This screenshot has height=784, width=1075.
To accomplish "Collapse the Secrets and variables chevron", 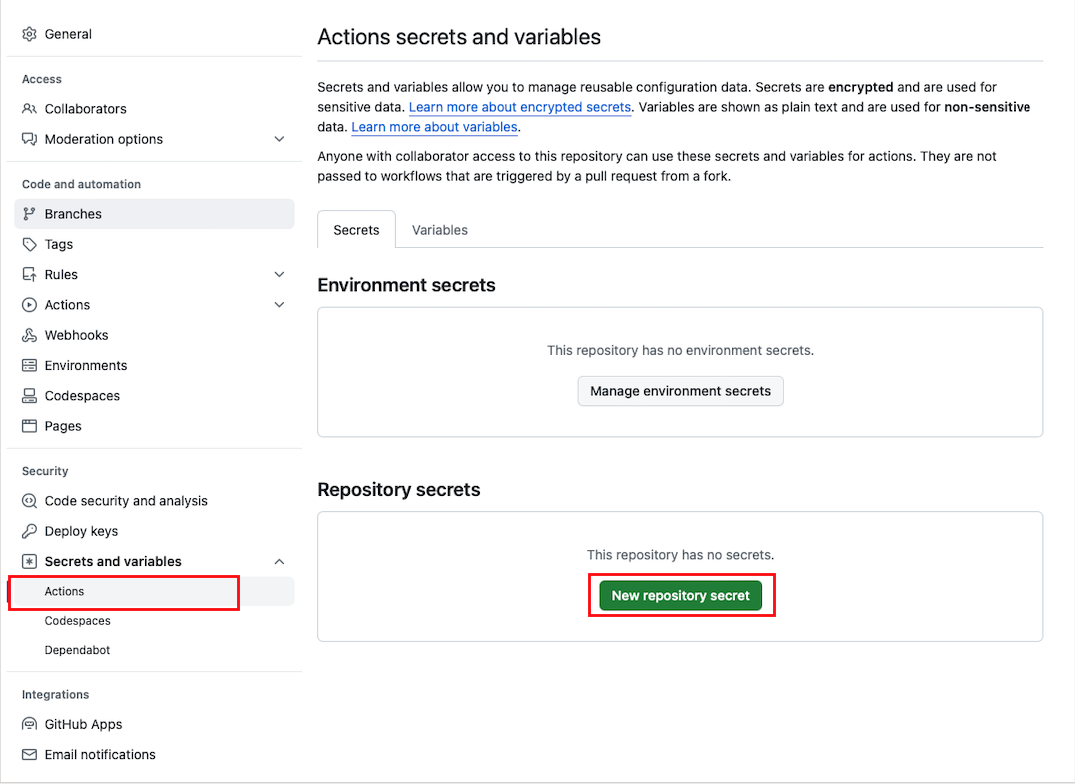I will pos(279,561).
